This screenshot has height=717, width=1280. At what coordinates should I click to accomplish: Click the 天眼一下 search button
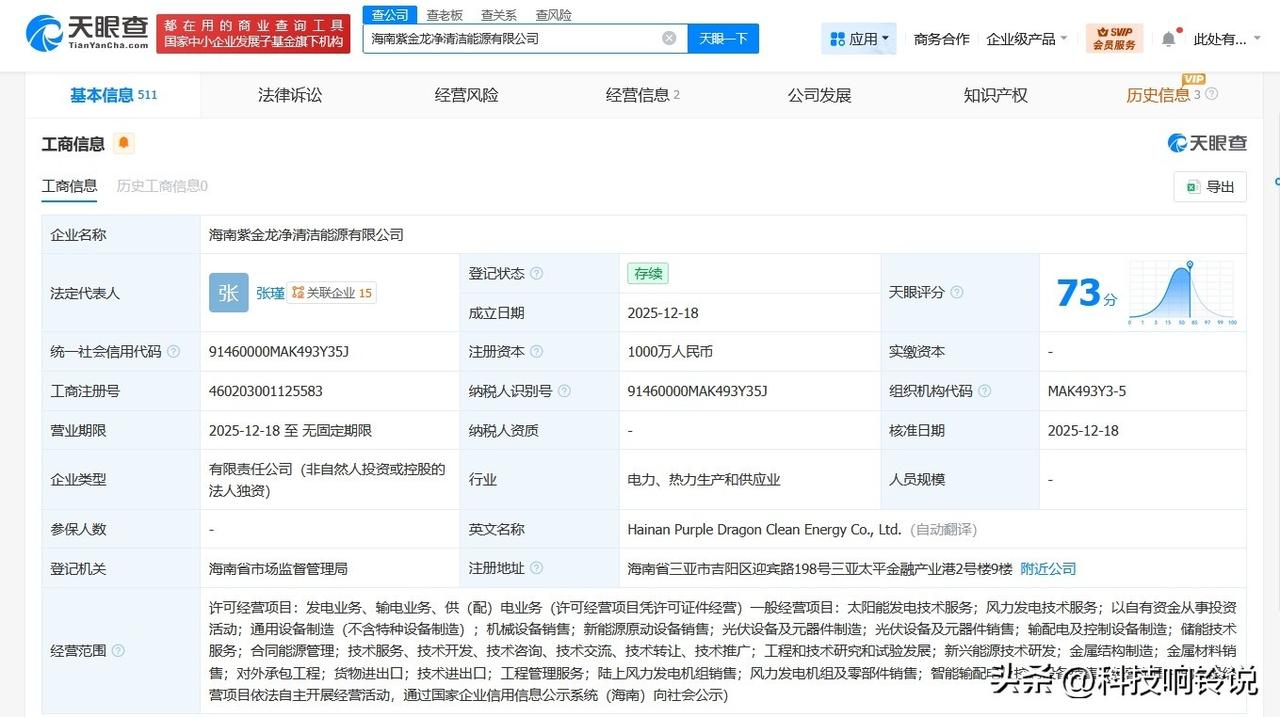point(723,37)
